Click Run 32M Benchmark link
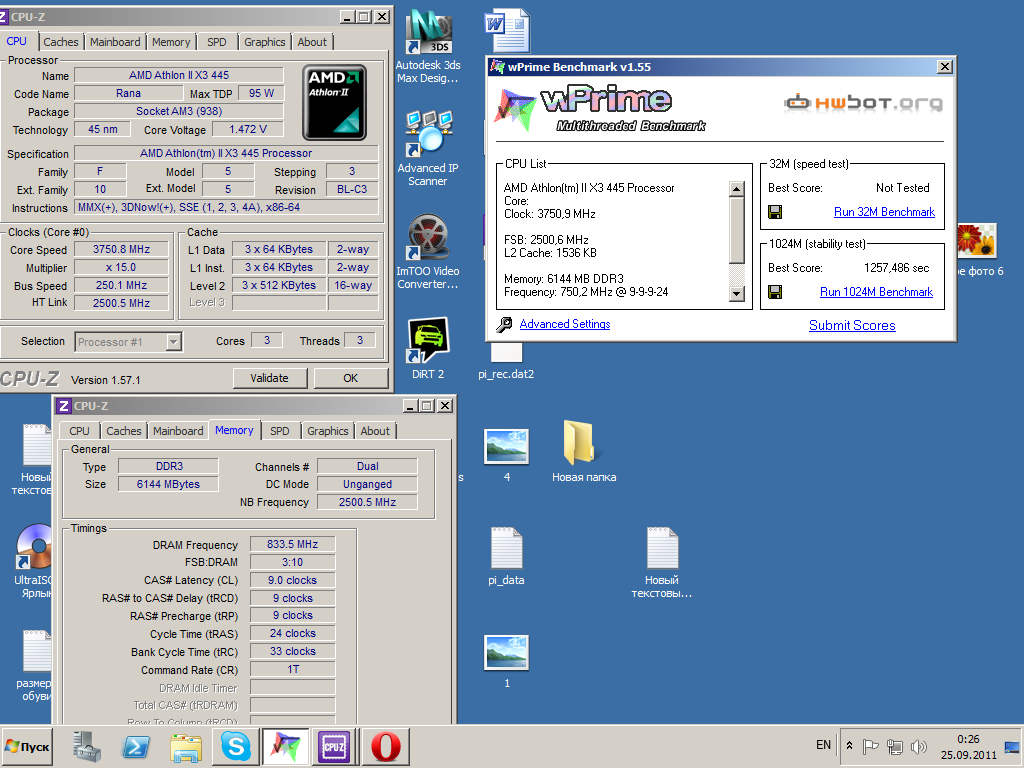1024x768 pixels. click(884, 212)
